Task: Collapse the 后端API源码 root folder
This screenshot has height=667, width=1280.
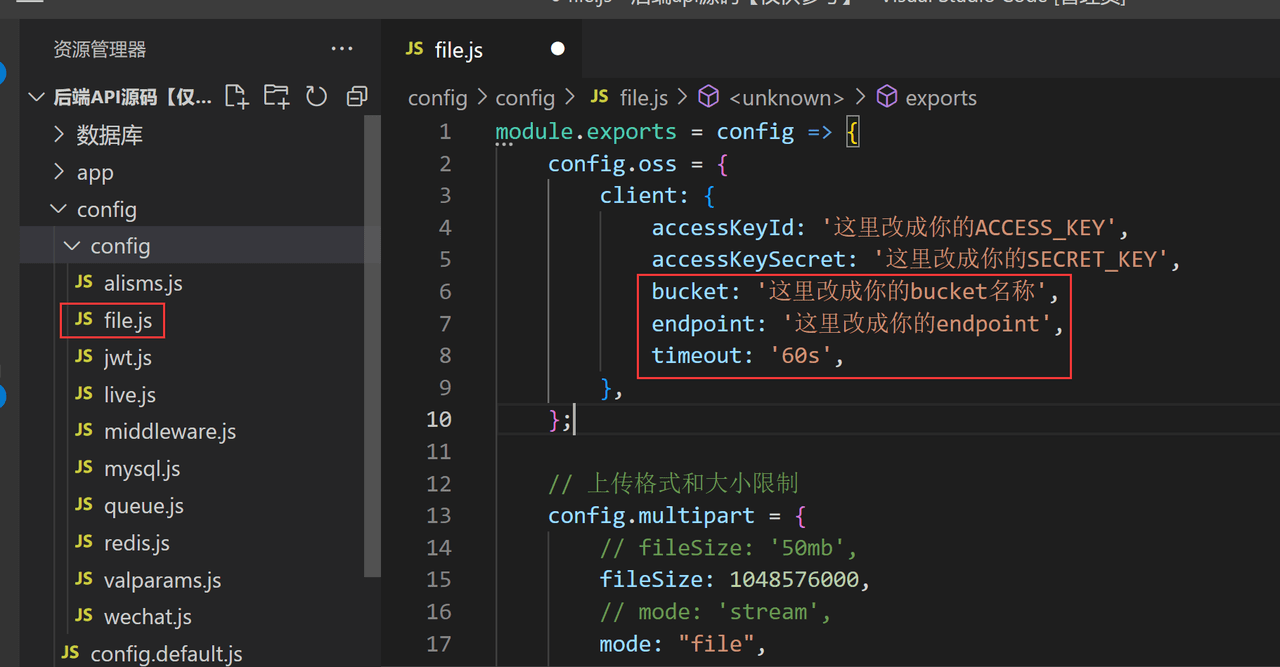Action: 132,97
